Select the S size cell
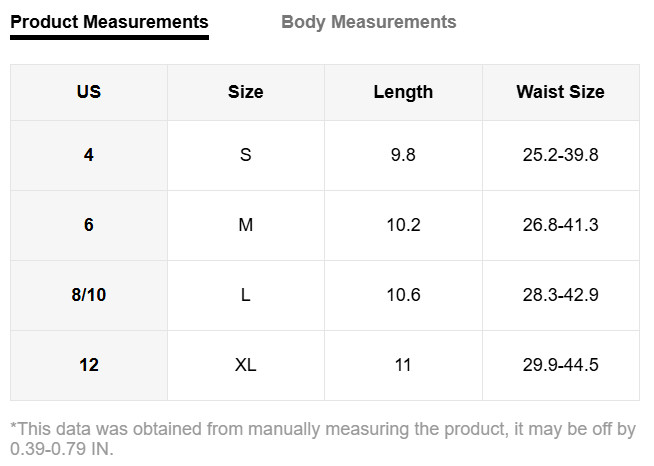Image resolution: width=654 pixels, height=466 pixels. coord(245,155)
